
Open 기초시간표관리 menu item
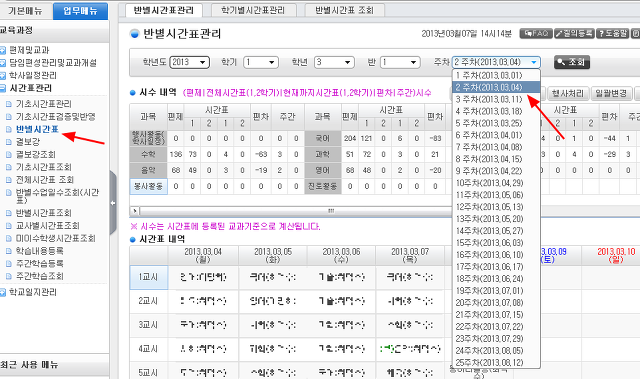pos(43,104)
